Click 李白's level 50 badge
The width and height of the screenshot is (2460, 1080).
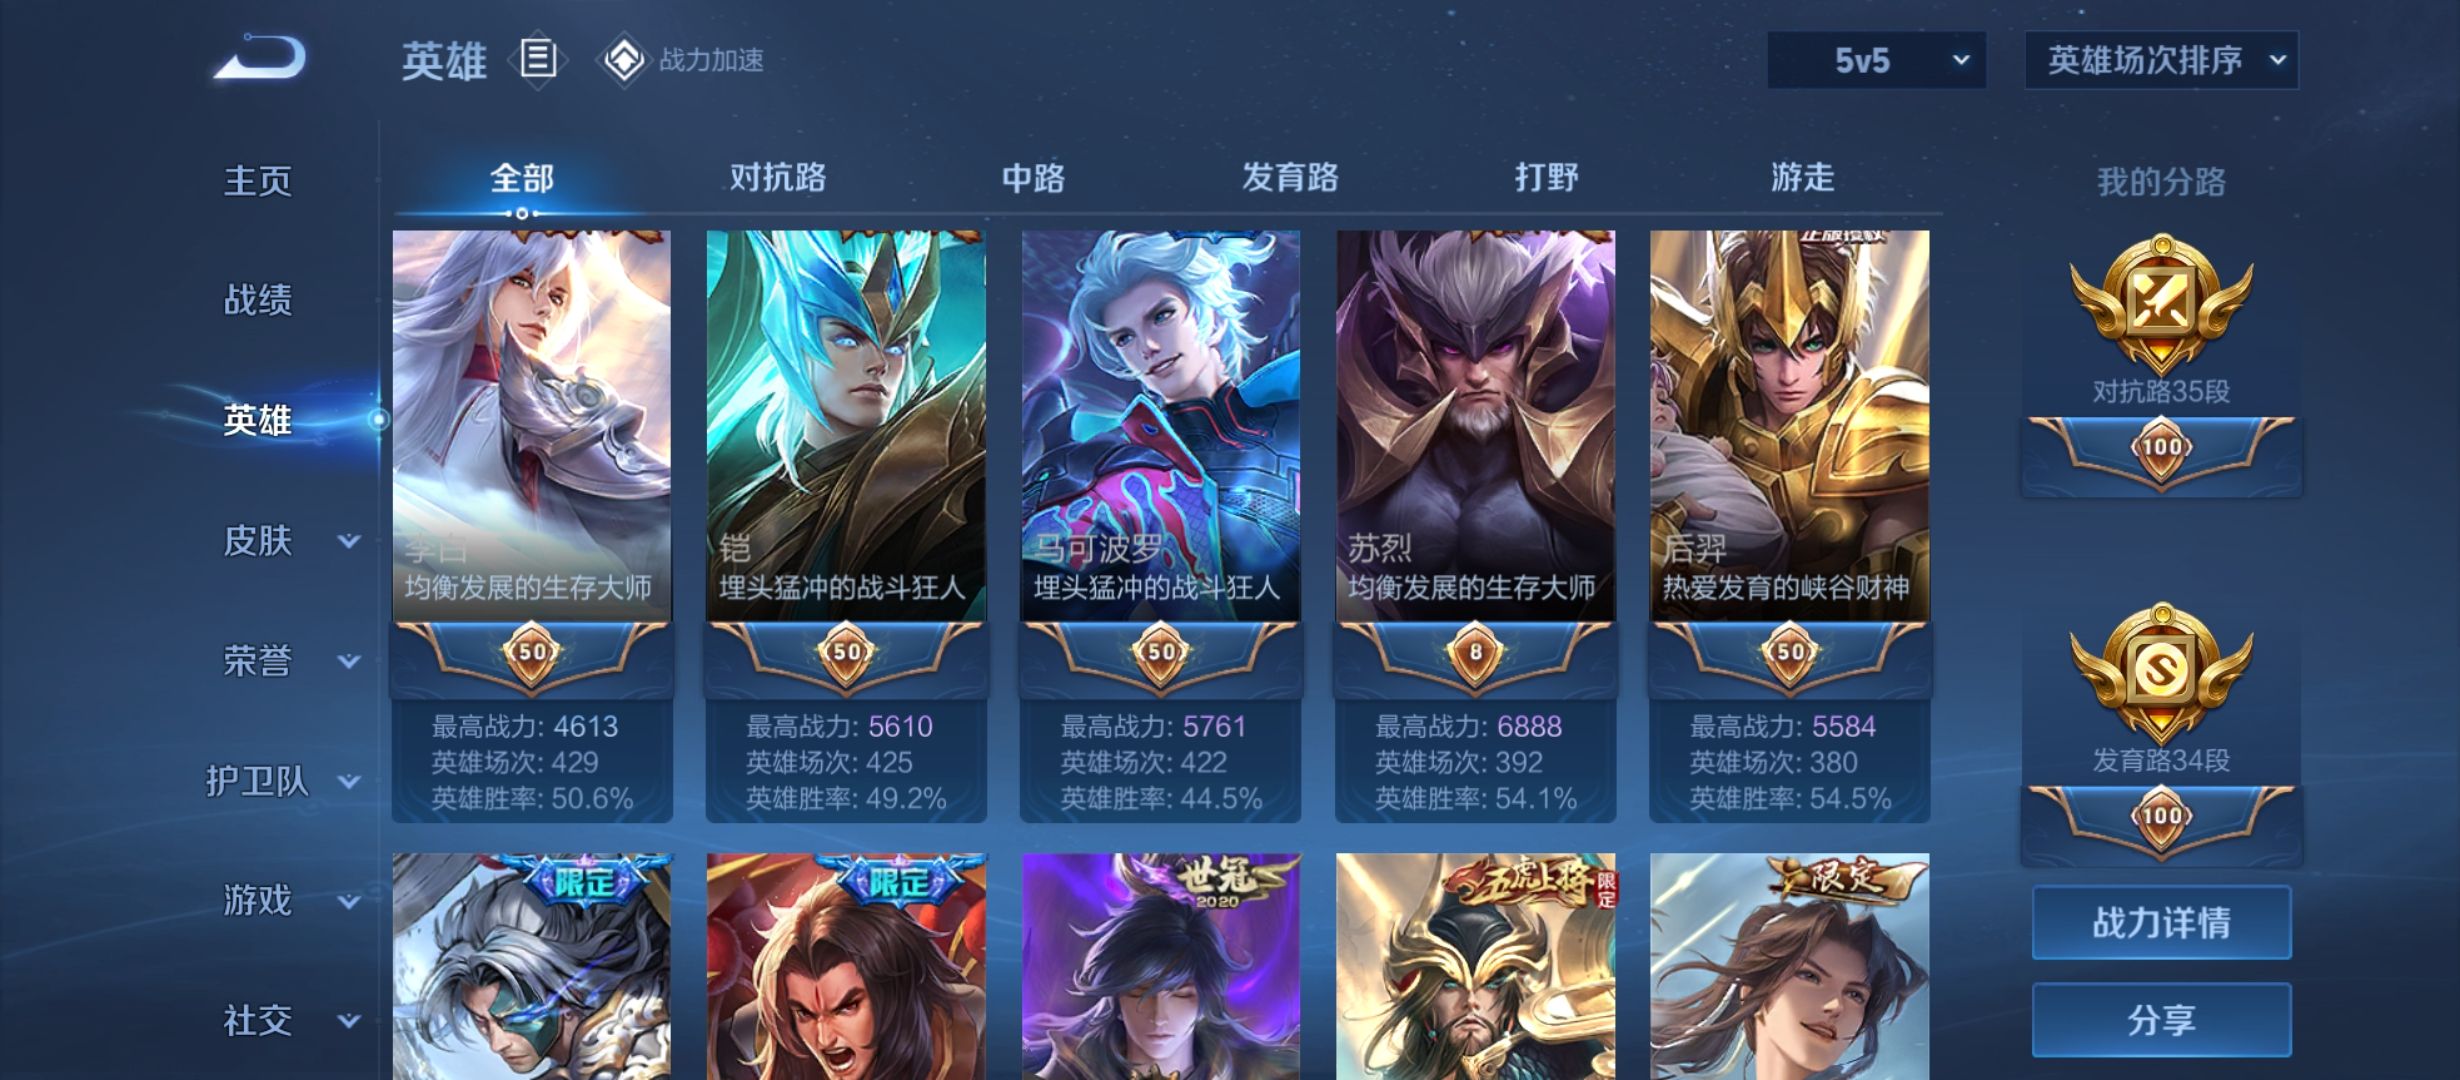pos(531,653)
